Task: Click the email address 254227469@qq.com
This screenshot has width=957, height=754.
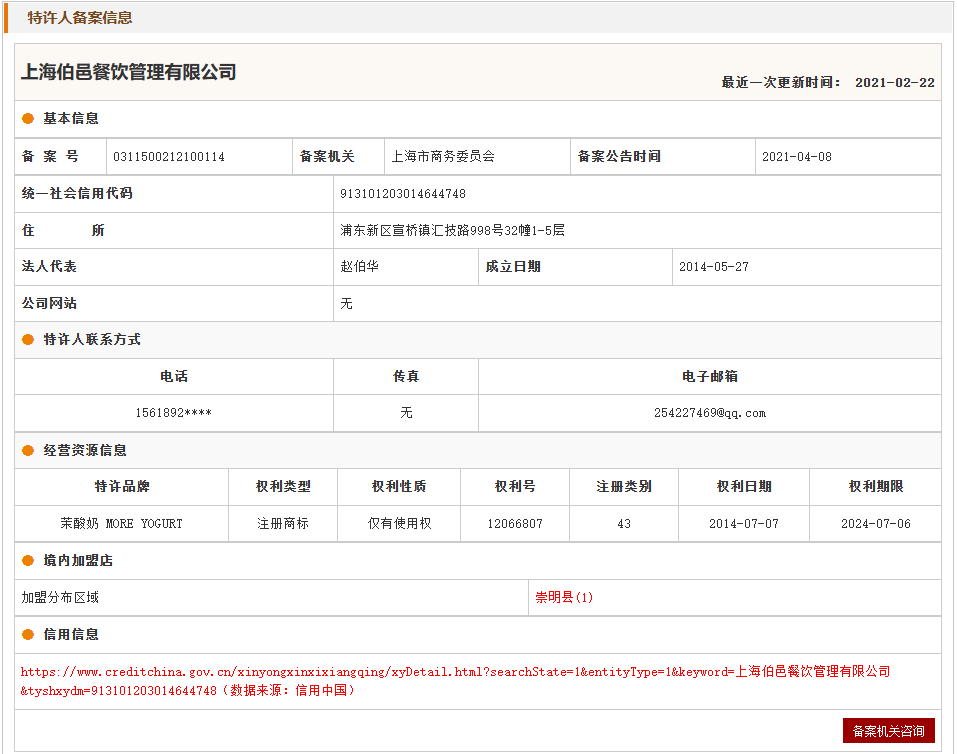Action: pos(710,413)
